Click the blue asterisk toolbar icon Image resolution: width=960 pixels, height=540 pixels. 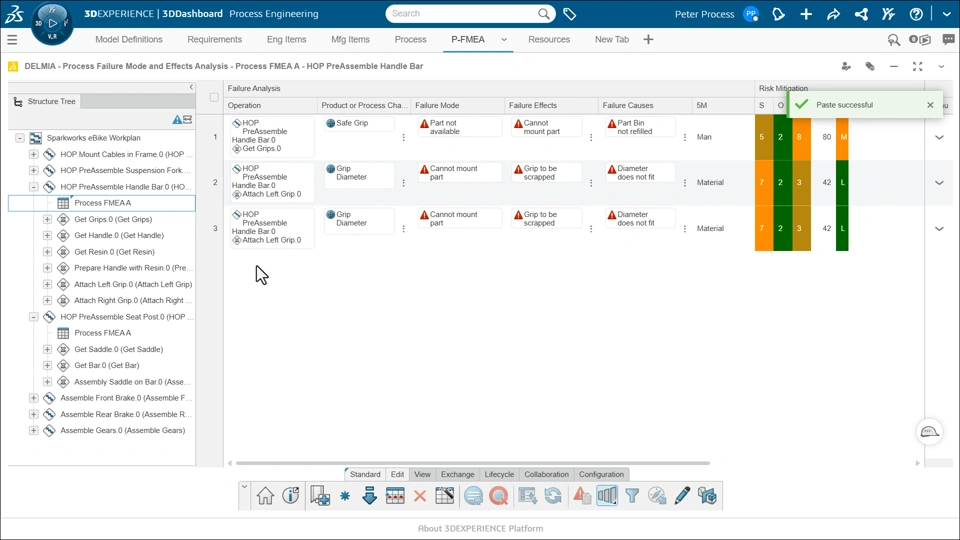coord(345,495)
